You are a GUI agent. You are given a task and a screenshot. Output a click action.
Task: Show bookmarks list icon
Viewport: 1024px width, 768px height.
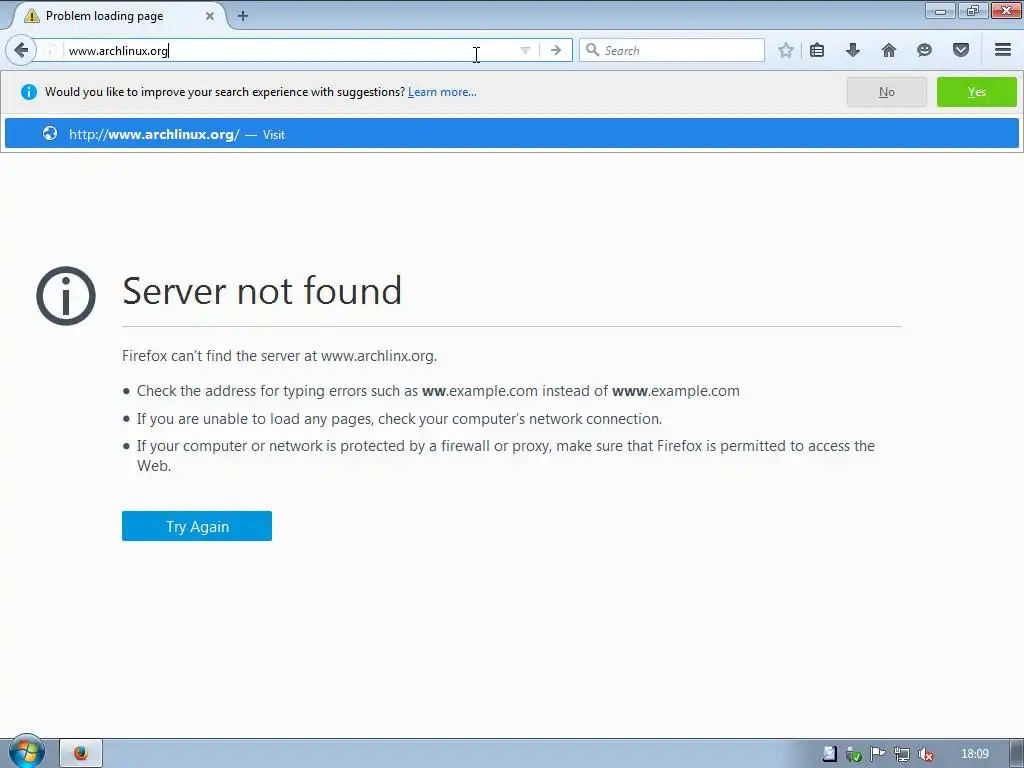click(817, 50)
